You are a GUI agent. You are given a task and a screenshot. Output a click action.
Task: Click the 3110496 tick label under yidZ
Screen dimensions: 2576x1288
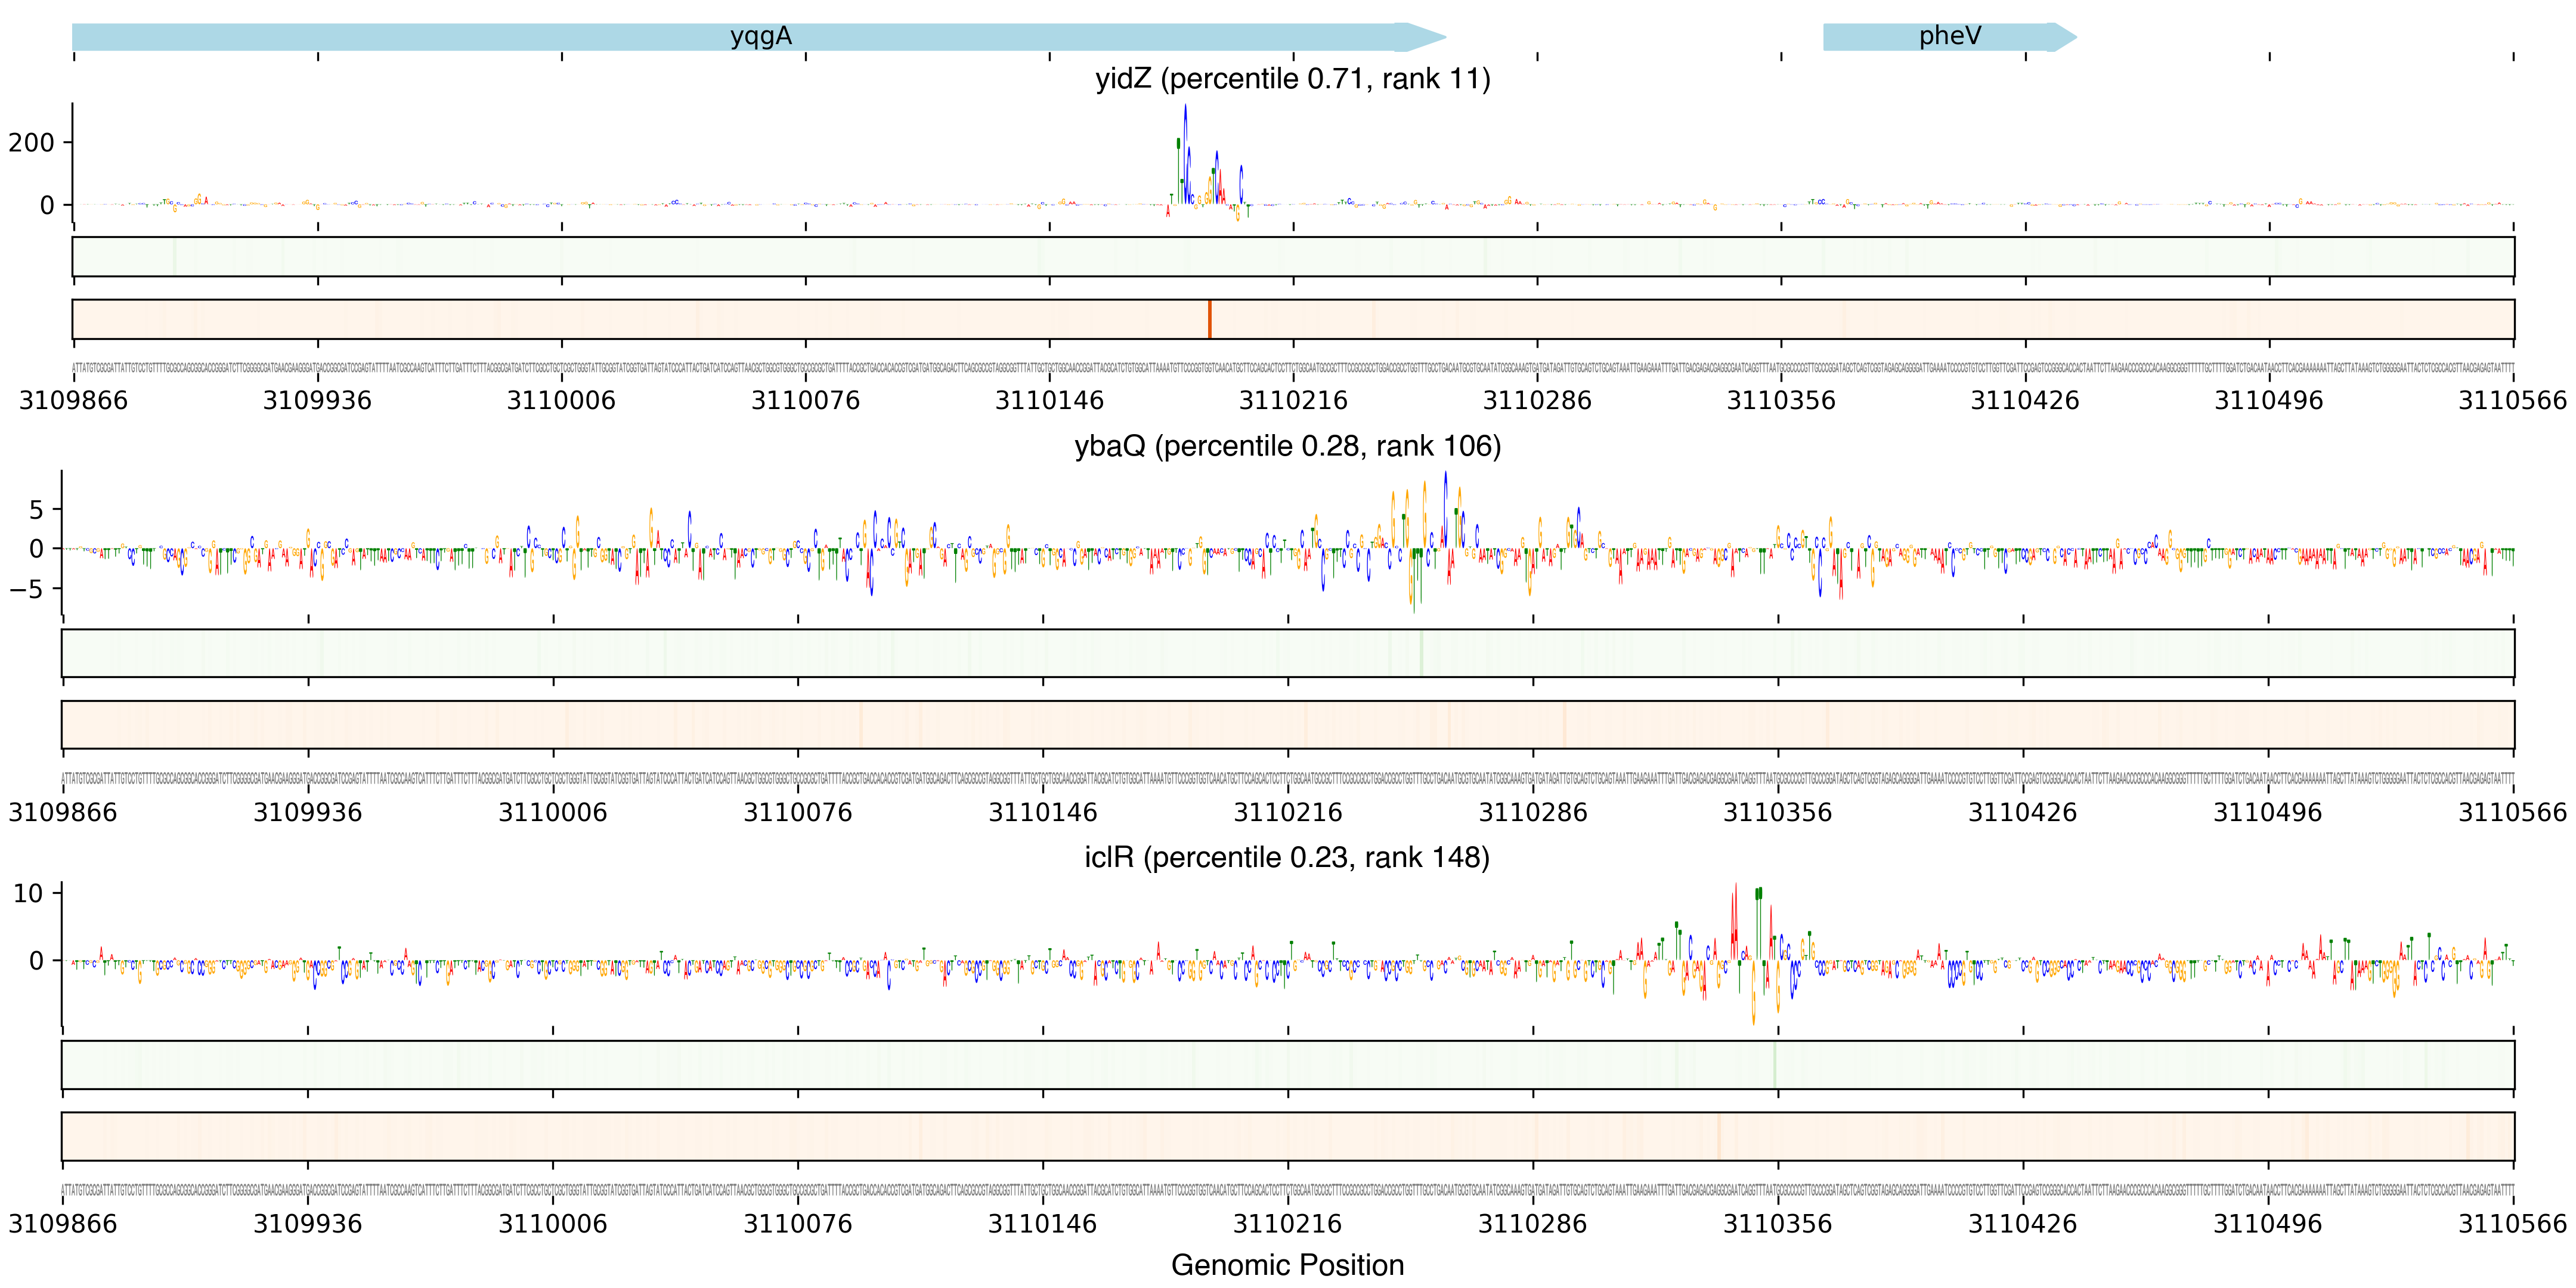point(2268,401)
